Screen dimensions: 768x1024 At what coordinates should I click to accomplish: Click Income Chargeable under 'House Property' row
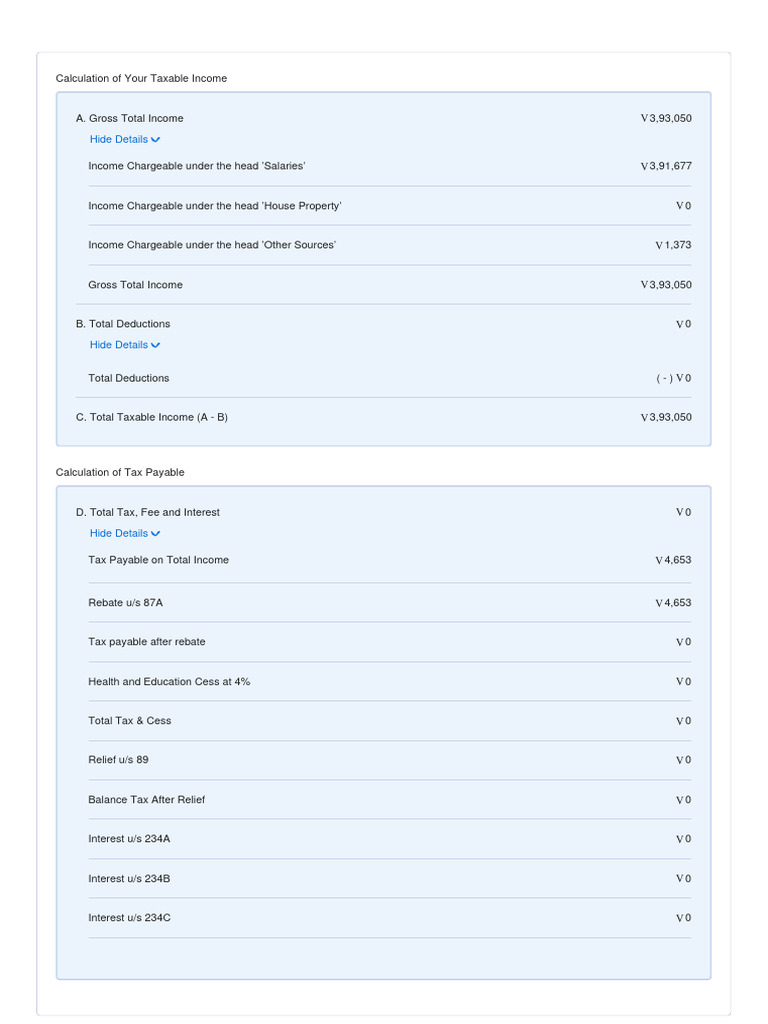215,206
